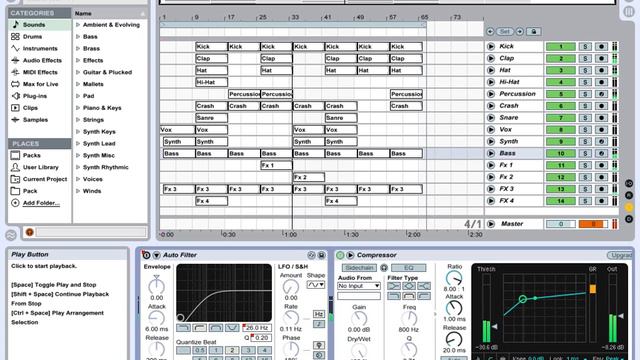Viewport: 640px width, 360px height.
Task: Adjust the Compressor Ratio knob
Action: pyautogui.click(x=454, y=279)
